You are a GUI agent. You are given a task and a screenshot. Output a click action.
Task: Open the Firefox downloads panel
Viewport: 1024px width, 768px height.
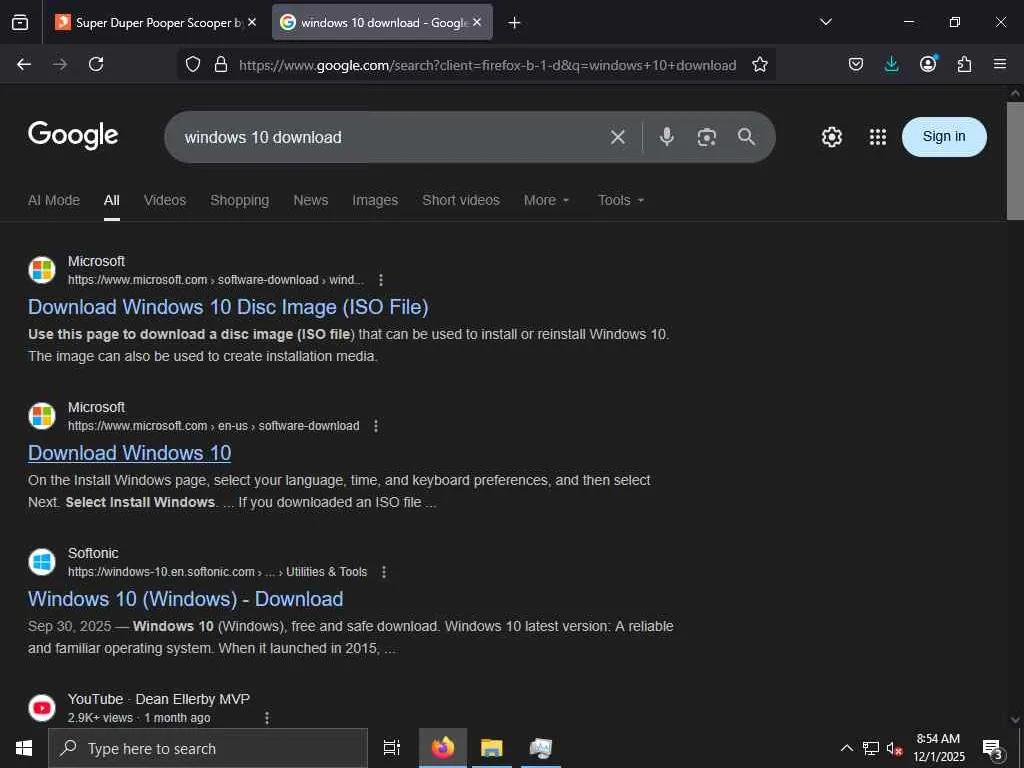pyautogui.click(x=891, y=64)
